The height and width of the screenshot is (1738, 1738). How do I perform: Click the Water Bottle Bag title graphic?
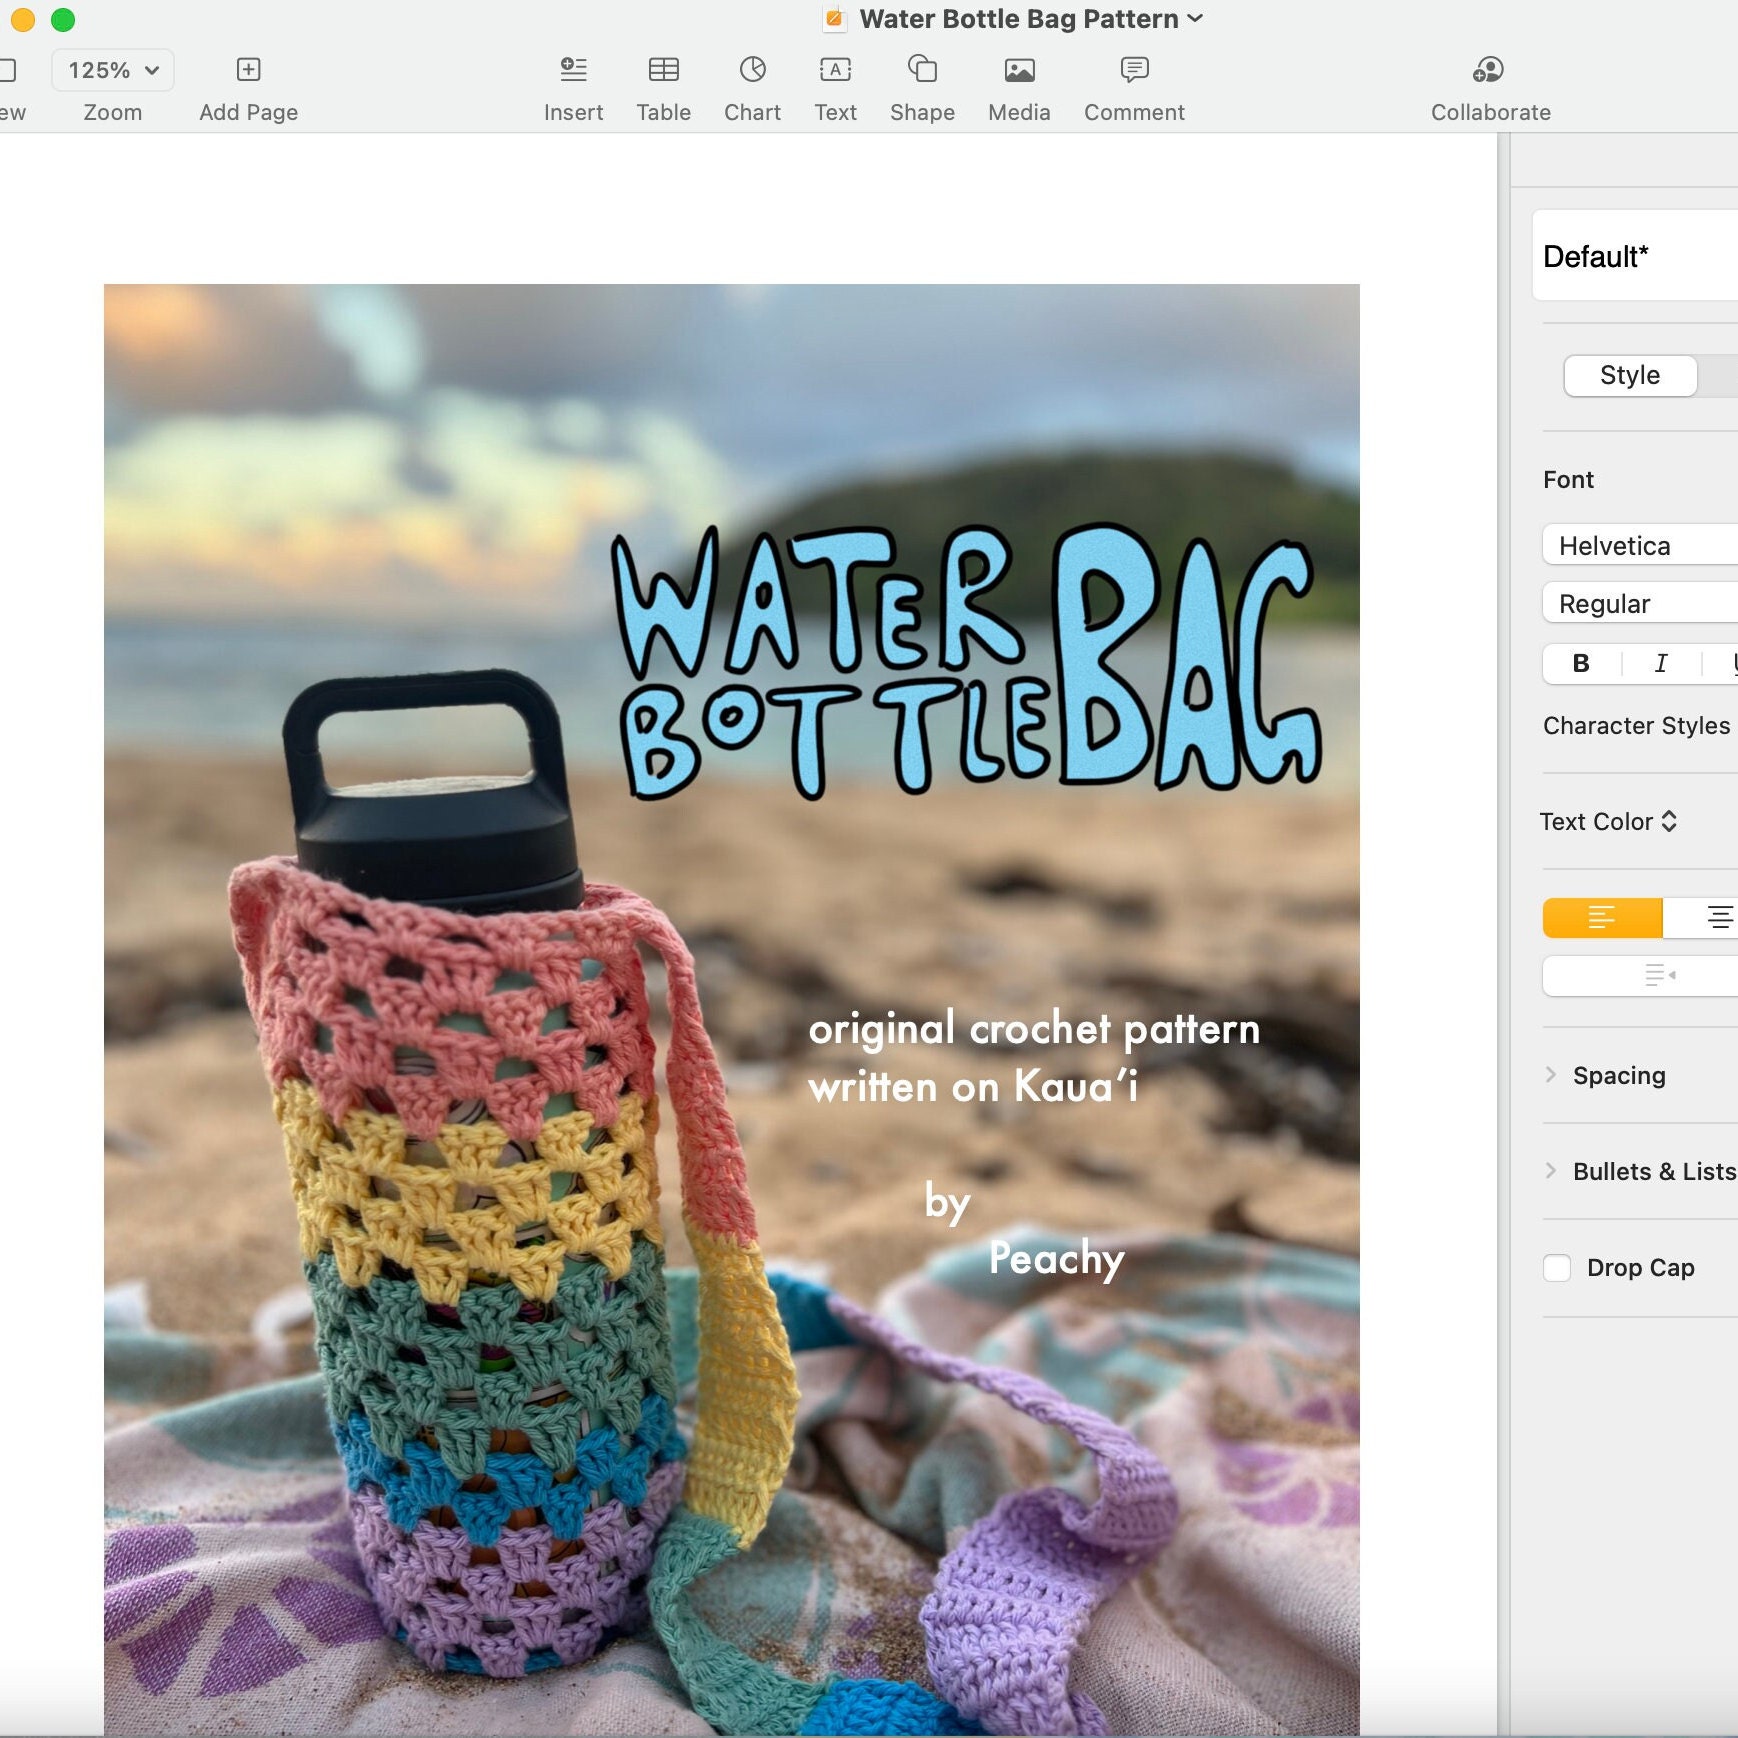point(966,662)
